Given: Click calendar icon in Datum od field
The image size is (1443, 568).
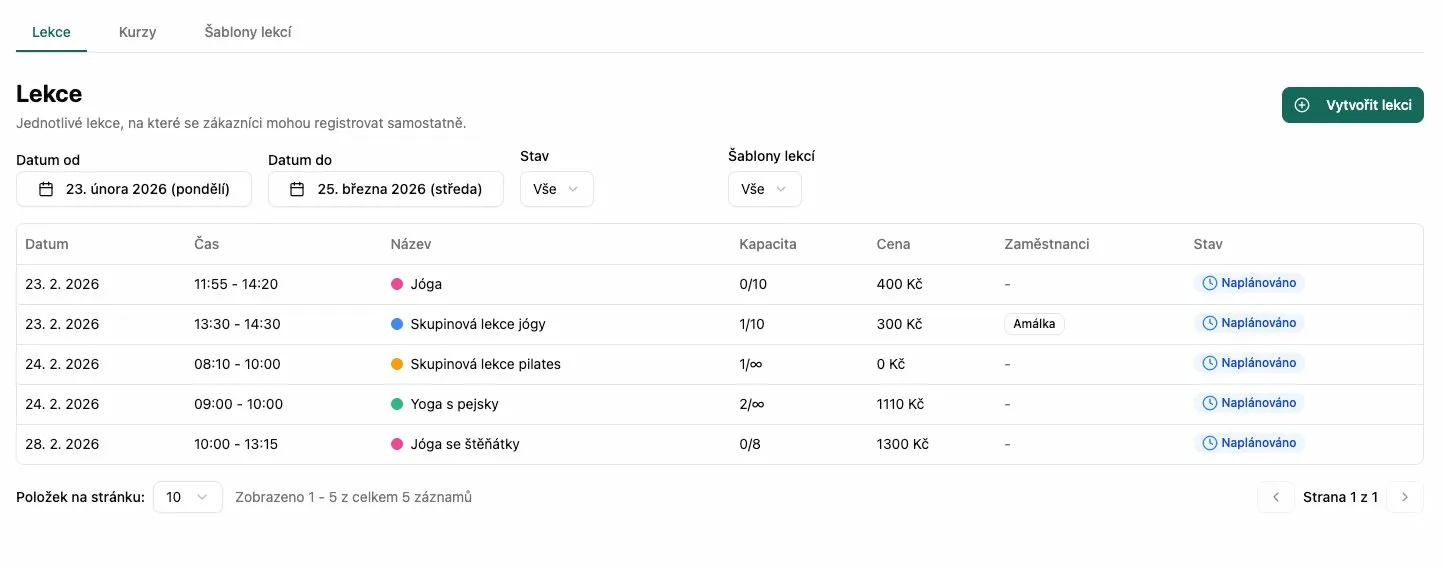Looking at the screenshot, I should click(46, 189).
